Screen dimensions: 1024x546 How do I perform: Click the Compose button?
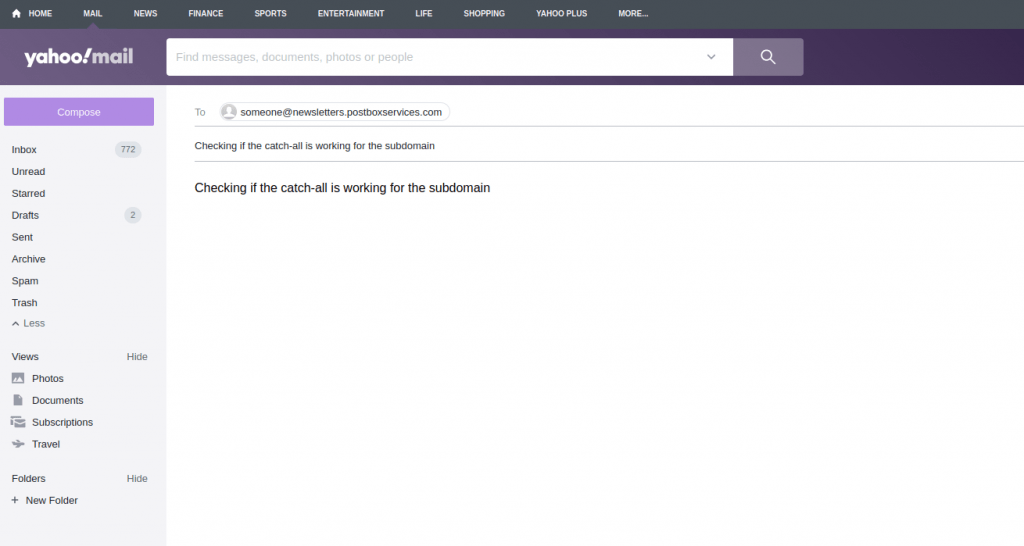[x=79, y=112]
